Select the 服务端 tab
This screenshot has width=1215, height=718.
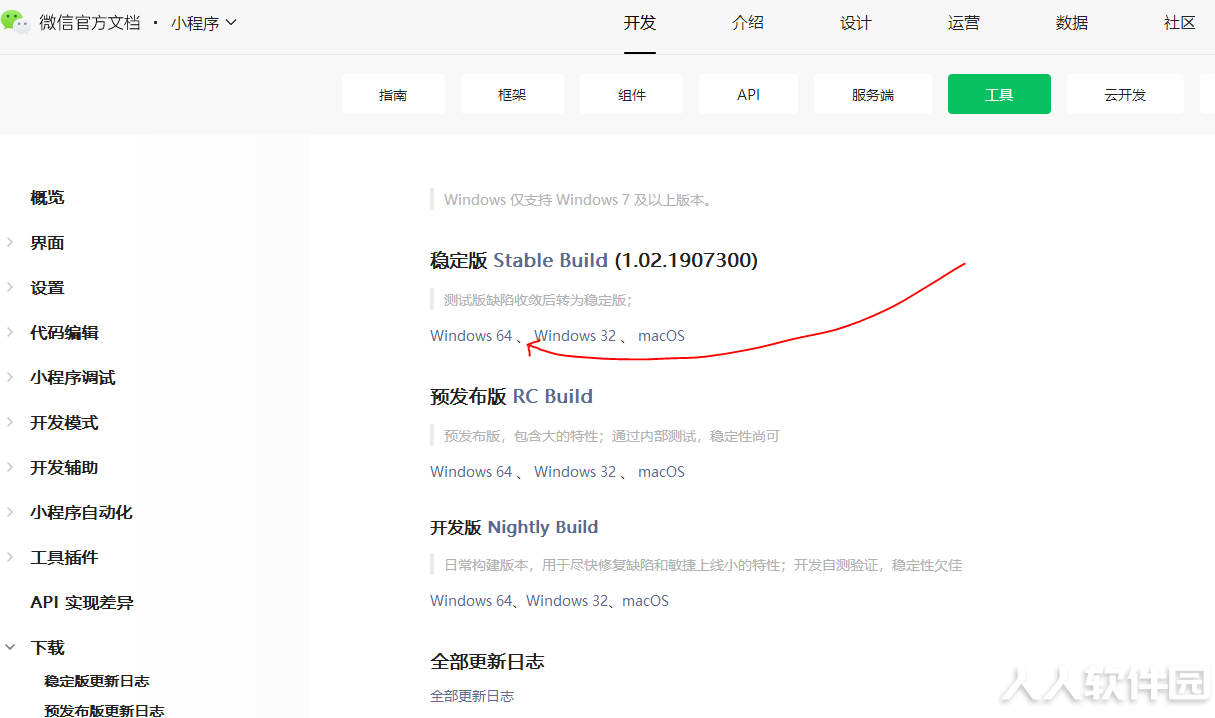coord(873,94)
